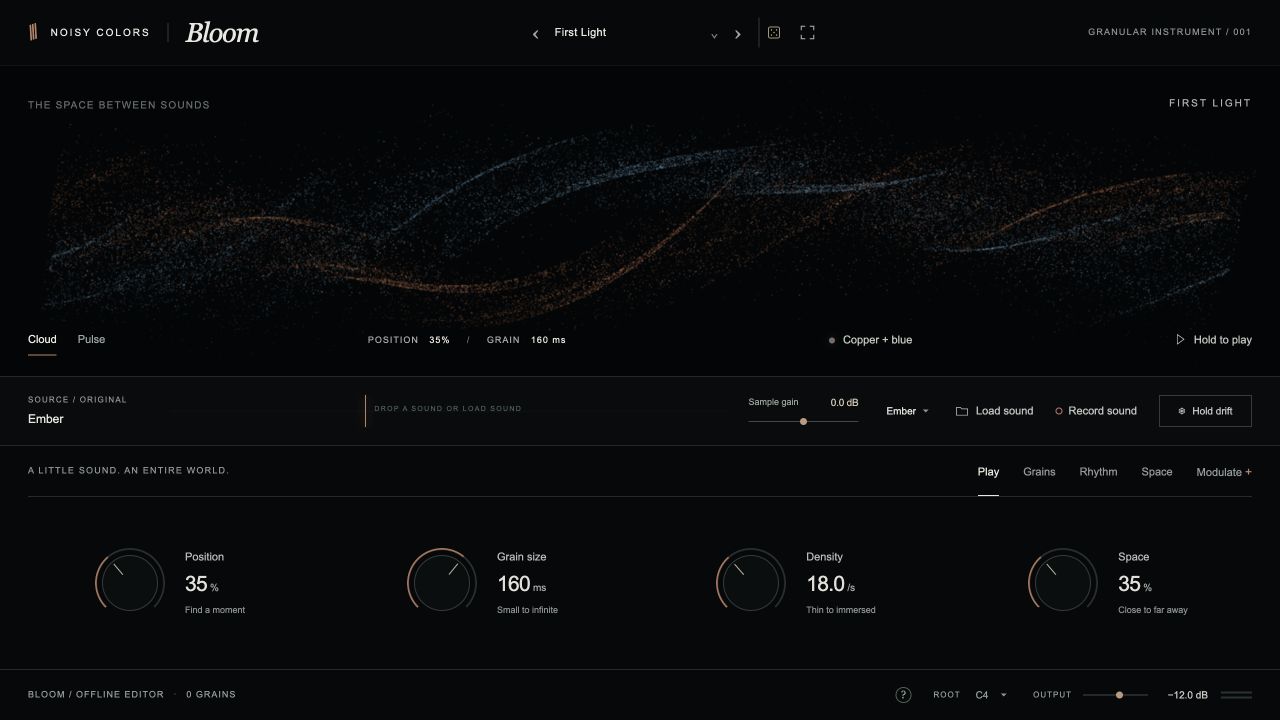Open the Play tab
Image resolution: width=1280 pixels, height=720 pixels.
pos(988,472)
